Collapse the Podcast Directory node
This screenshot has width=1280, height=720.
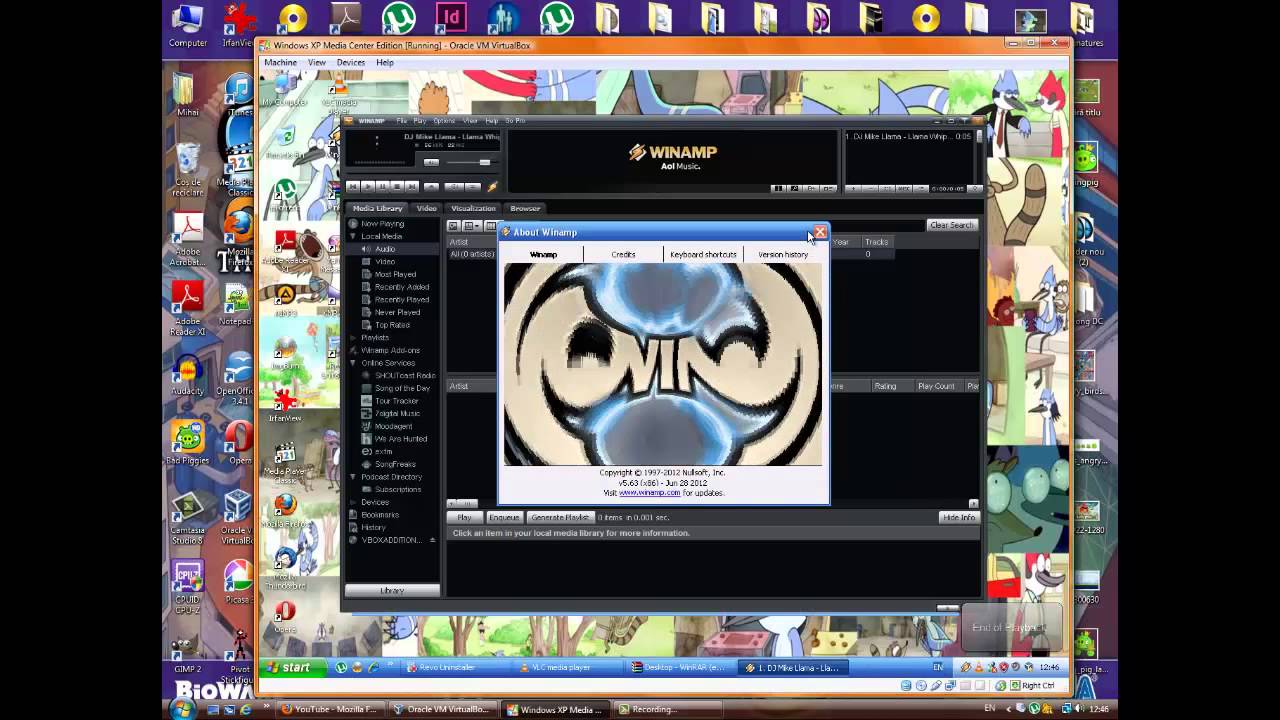(x=353, y=476)
